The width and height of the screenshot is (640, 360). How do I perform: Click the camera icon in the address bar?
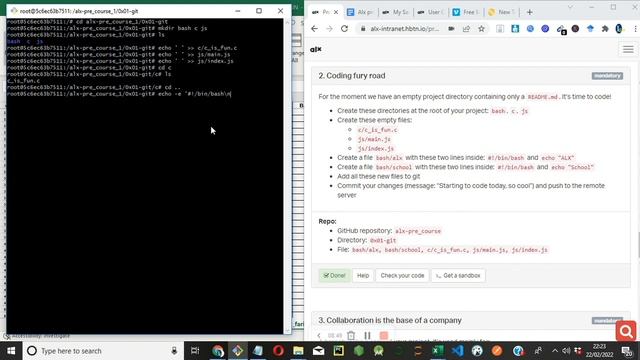pyautogui.click(x=451, y=29)
